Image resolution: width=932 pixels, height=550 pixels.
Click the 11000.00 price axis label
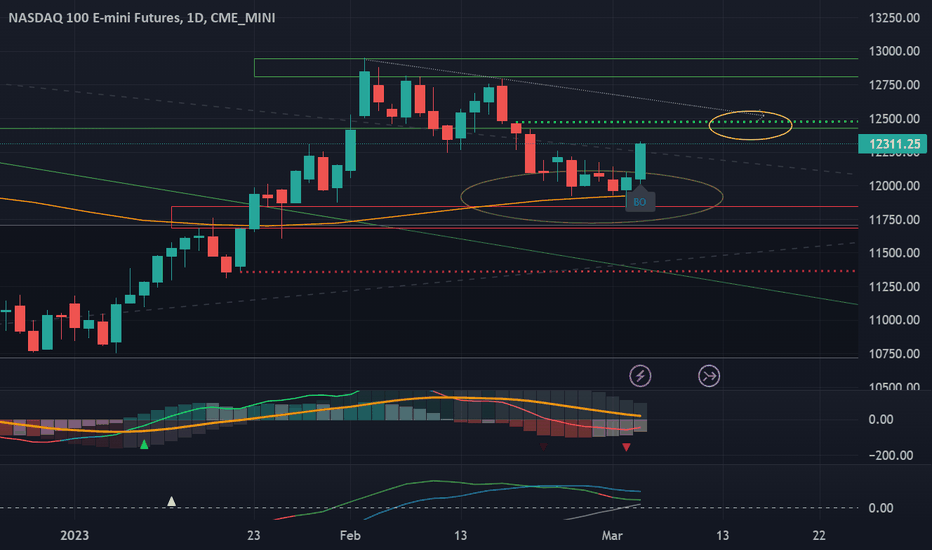tap(894, 320)
